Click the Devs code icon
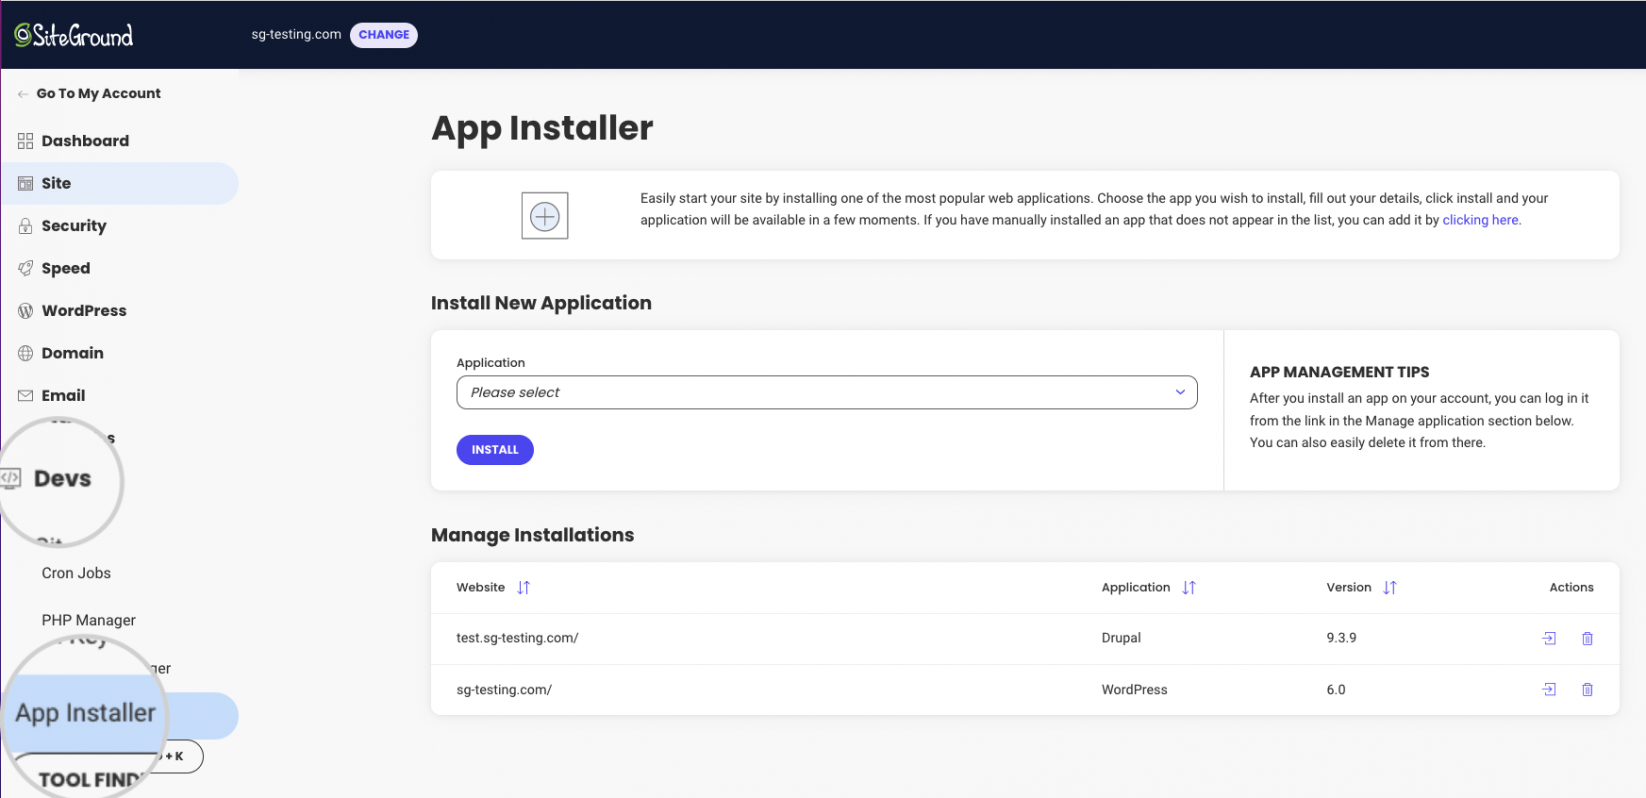1646x798 pixels. [x=10, y=478]
